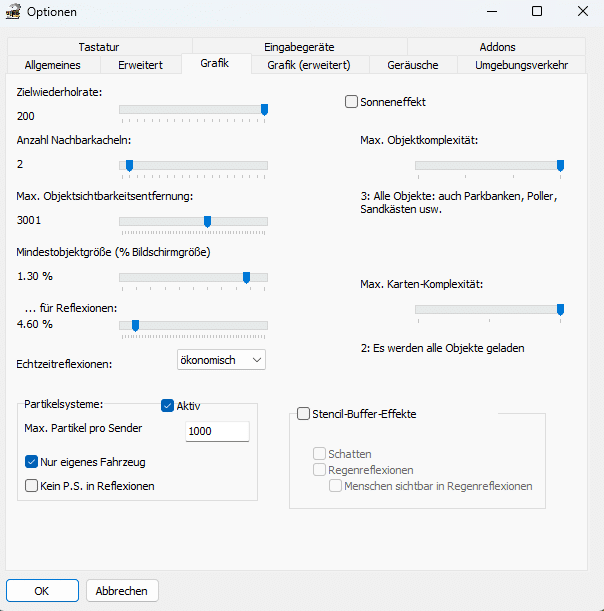Confirm settings with the OK button

42,591
